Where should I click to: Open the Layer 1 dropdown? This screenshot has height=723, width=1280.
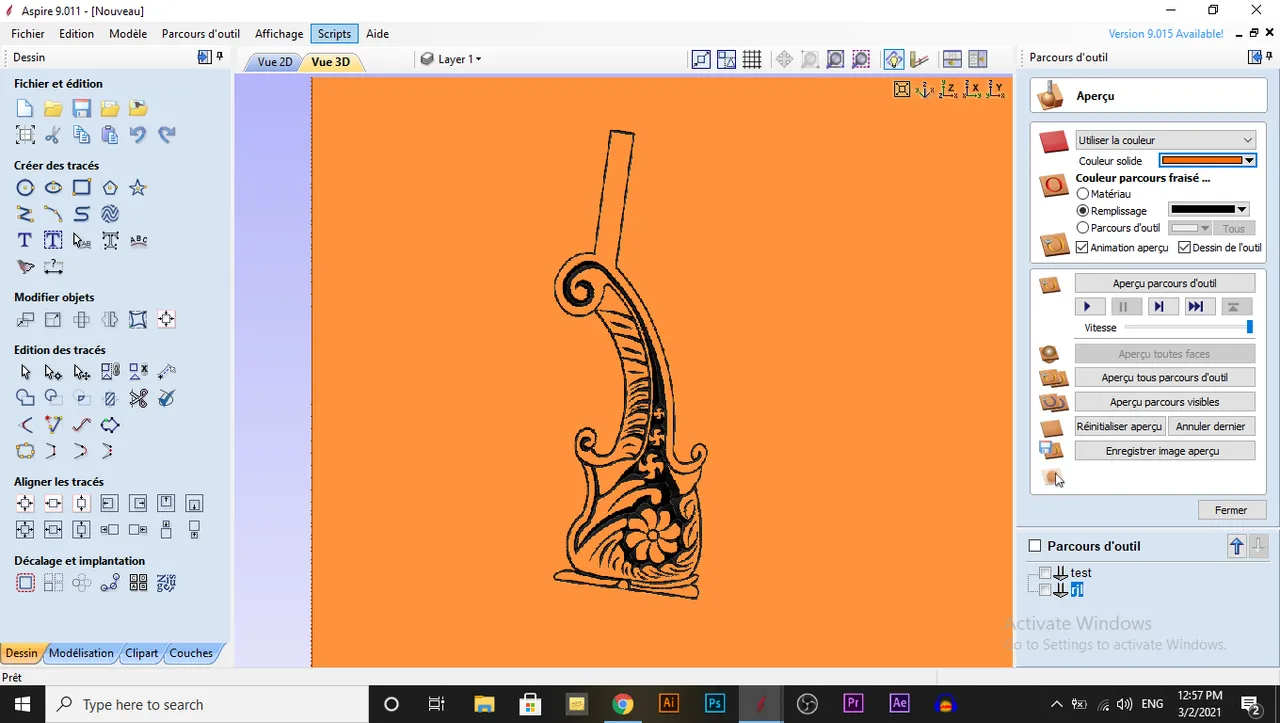click(451, 59)
